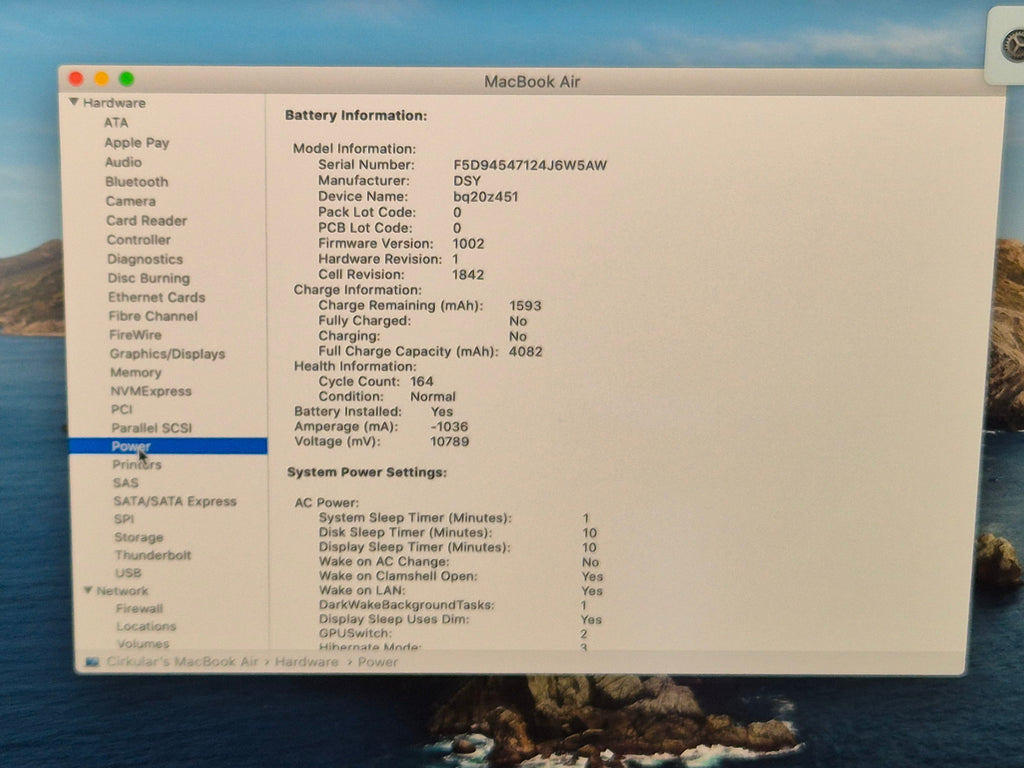Viewport: 1024px width, 768px height.
Task: Select Volumes under Network
Action: (143, 643)
